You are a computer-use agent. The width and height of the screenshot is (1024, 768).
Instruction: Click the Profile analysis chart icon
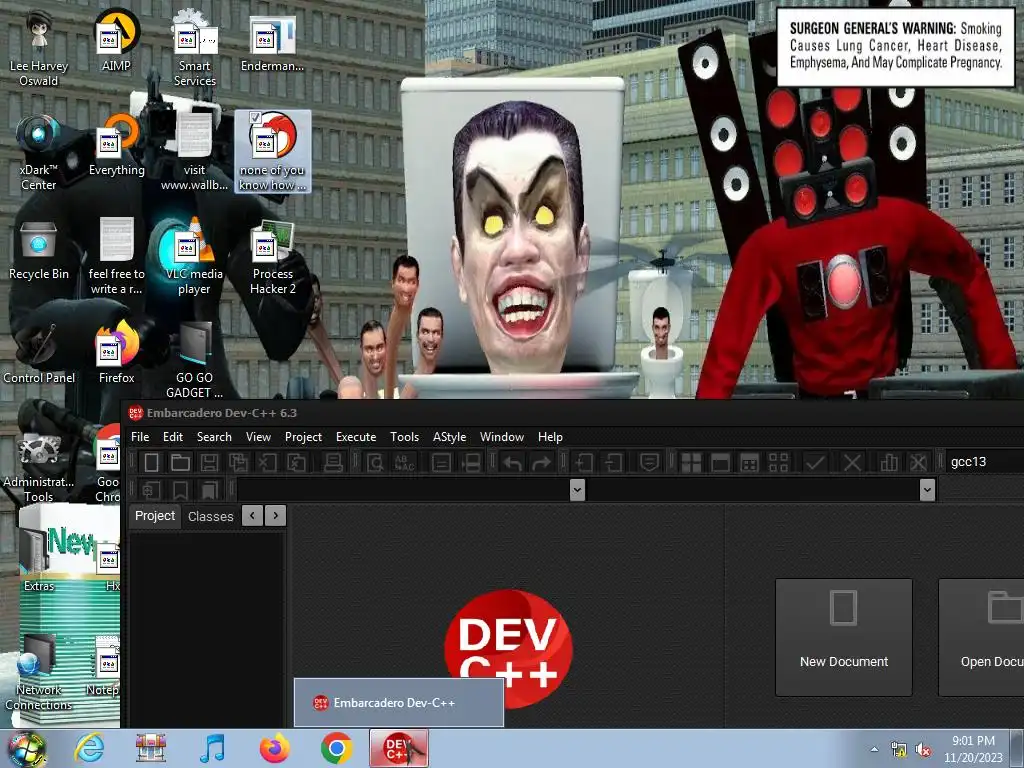point(889,462)
